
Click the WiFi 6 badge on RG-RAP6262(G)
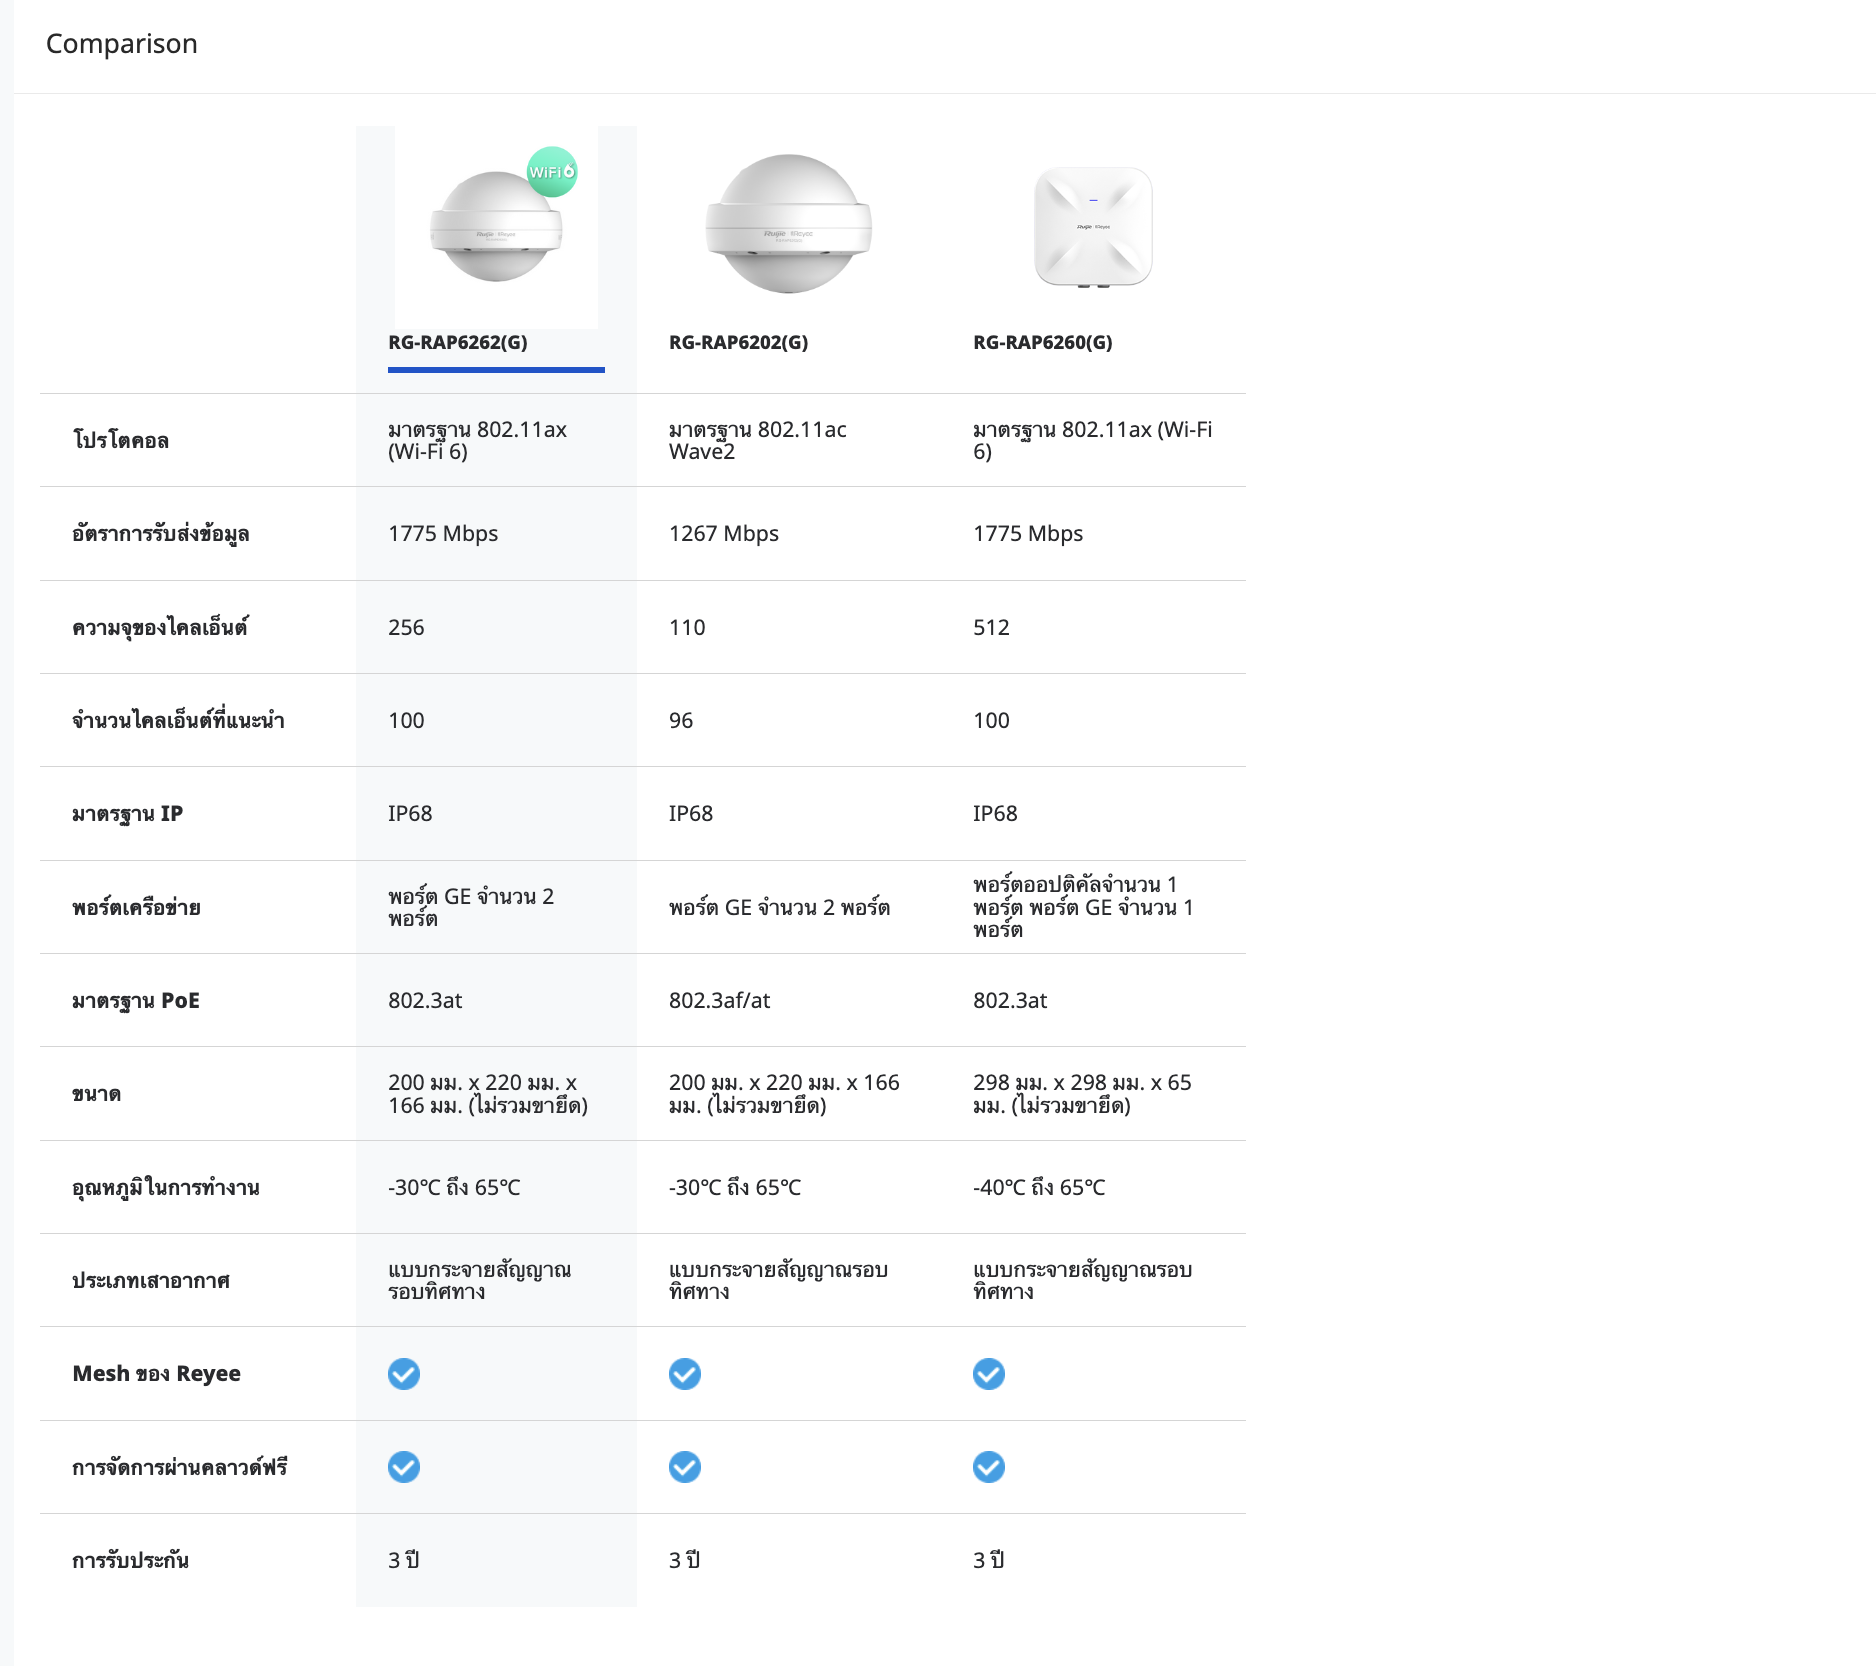552,172
